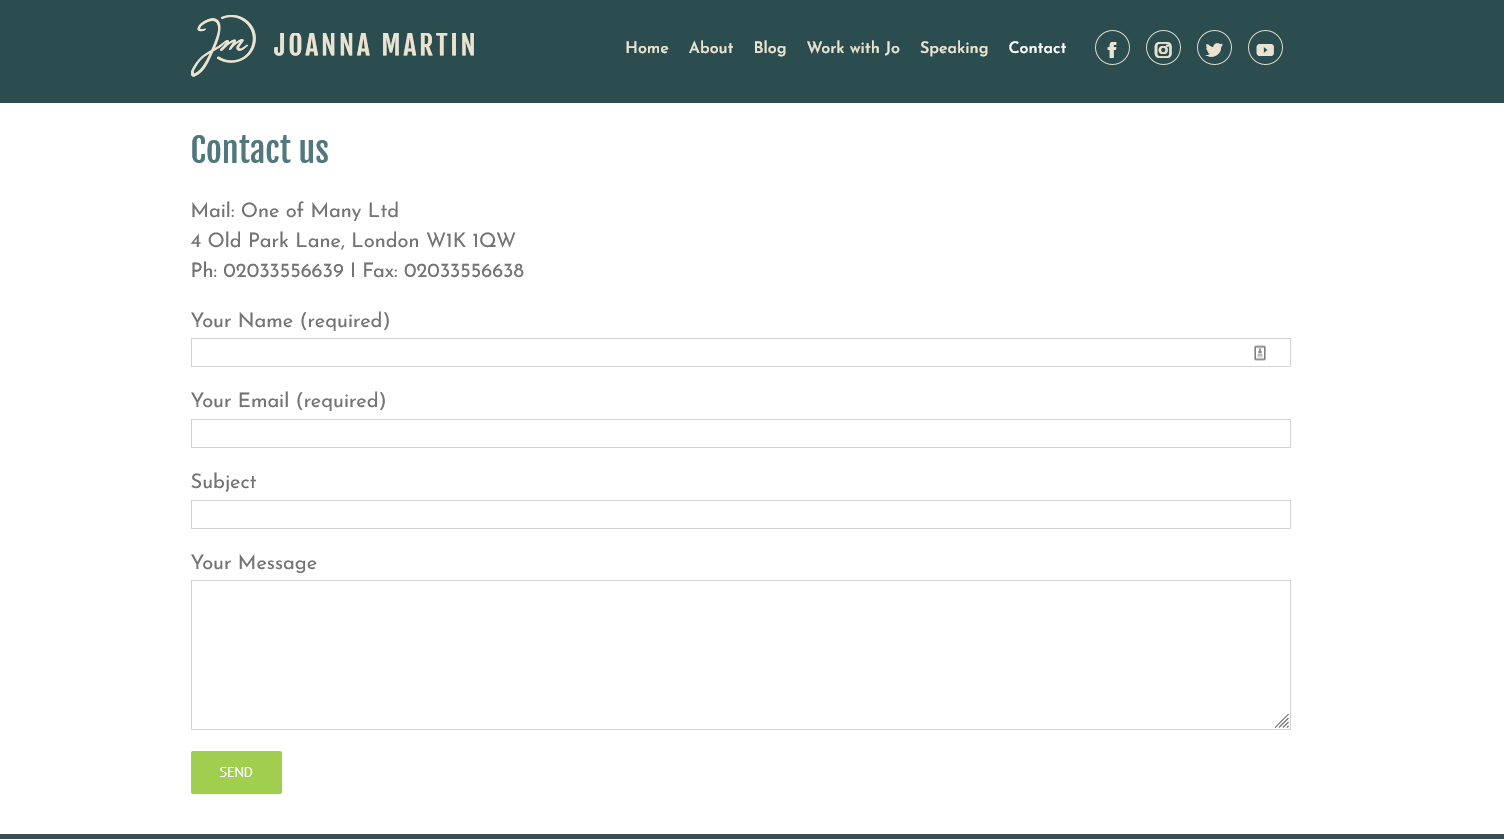The width and height of the screenshot is (1504, 839).
Task: Open the Facebook social icon
Action: tap(1112, 48)
